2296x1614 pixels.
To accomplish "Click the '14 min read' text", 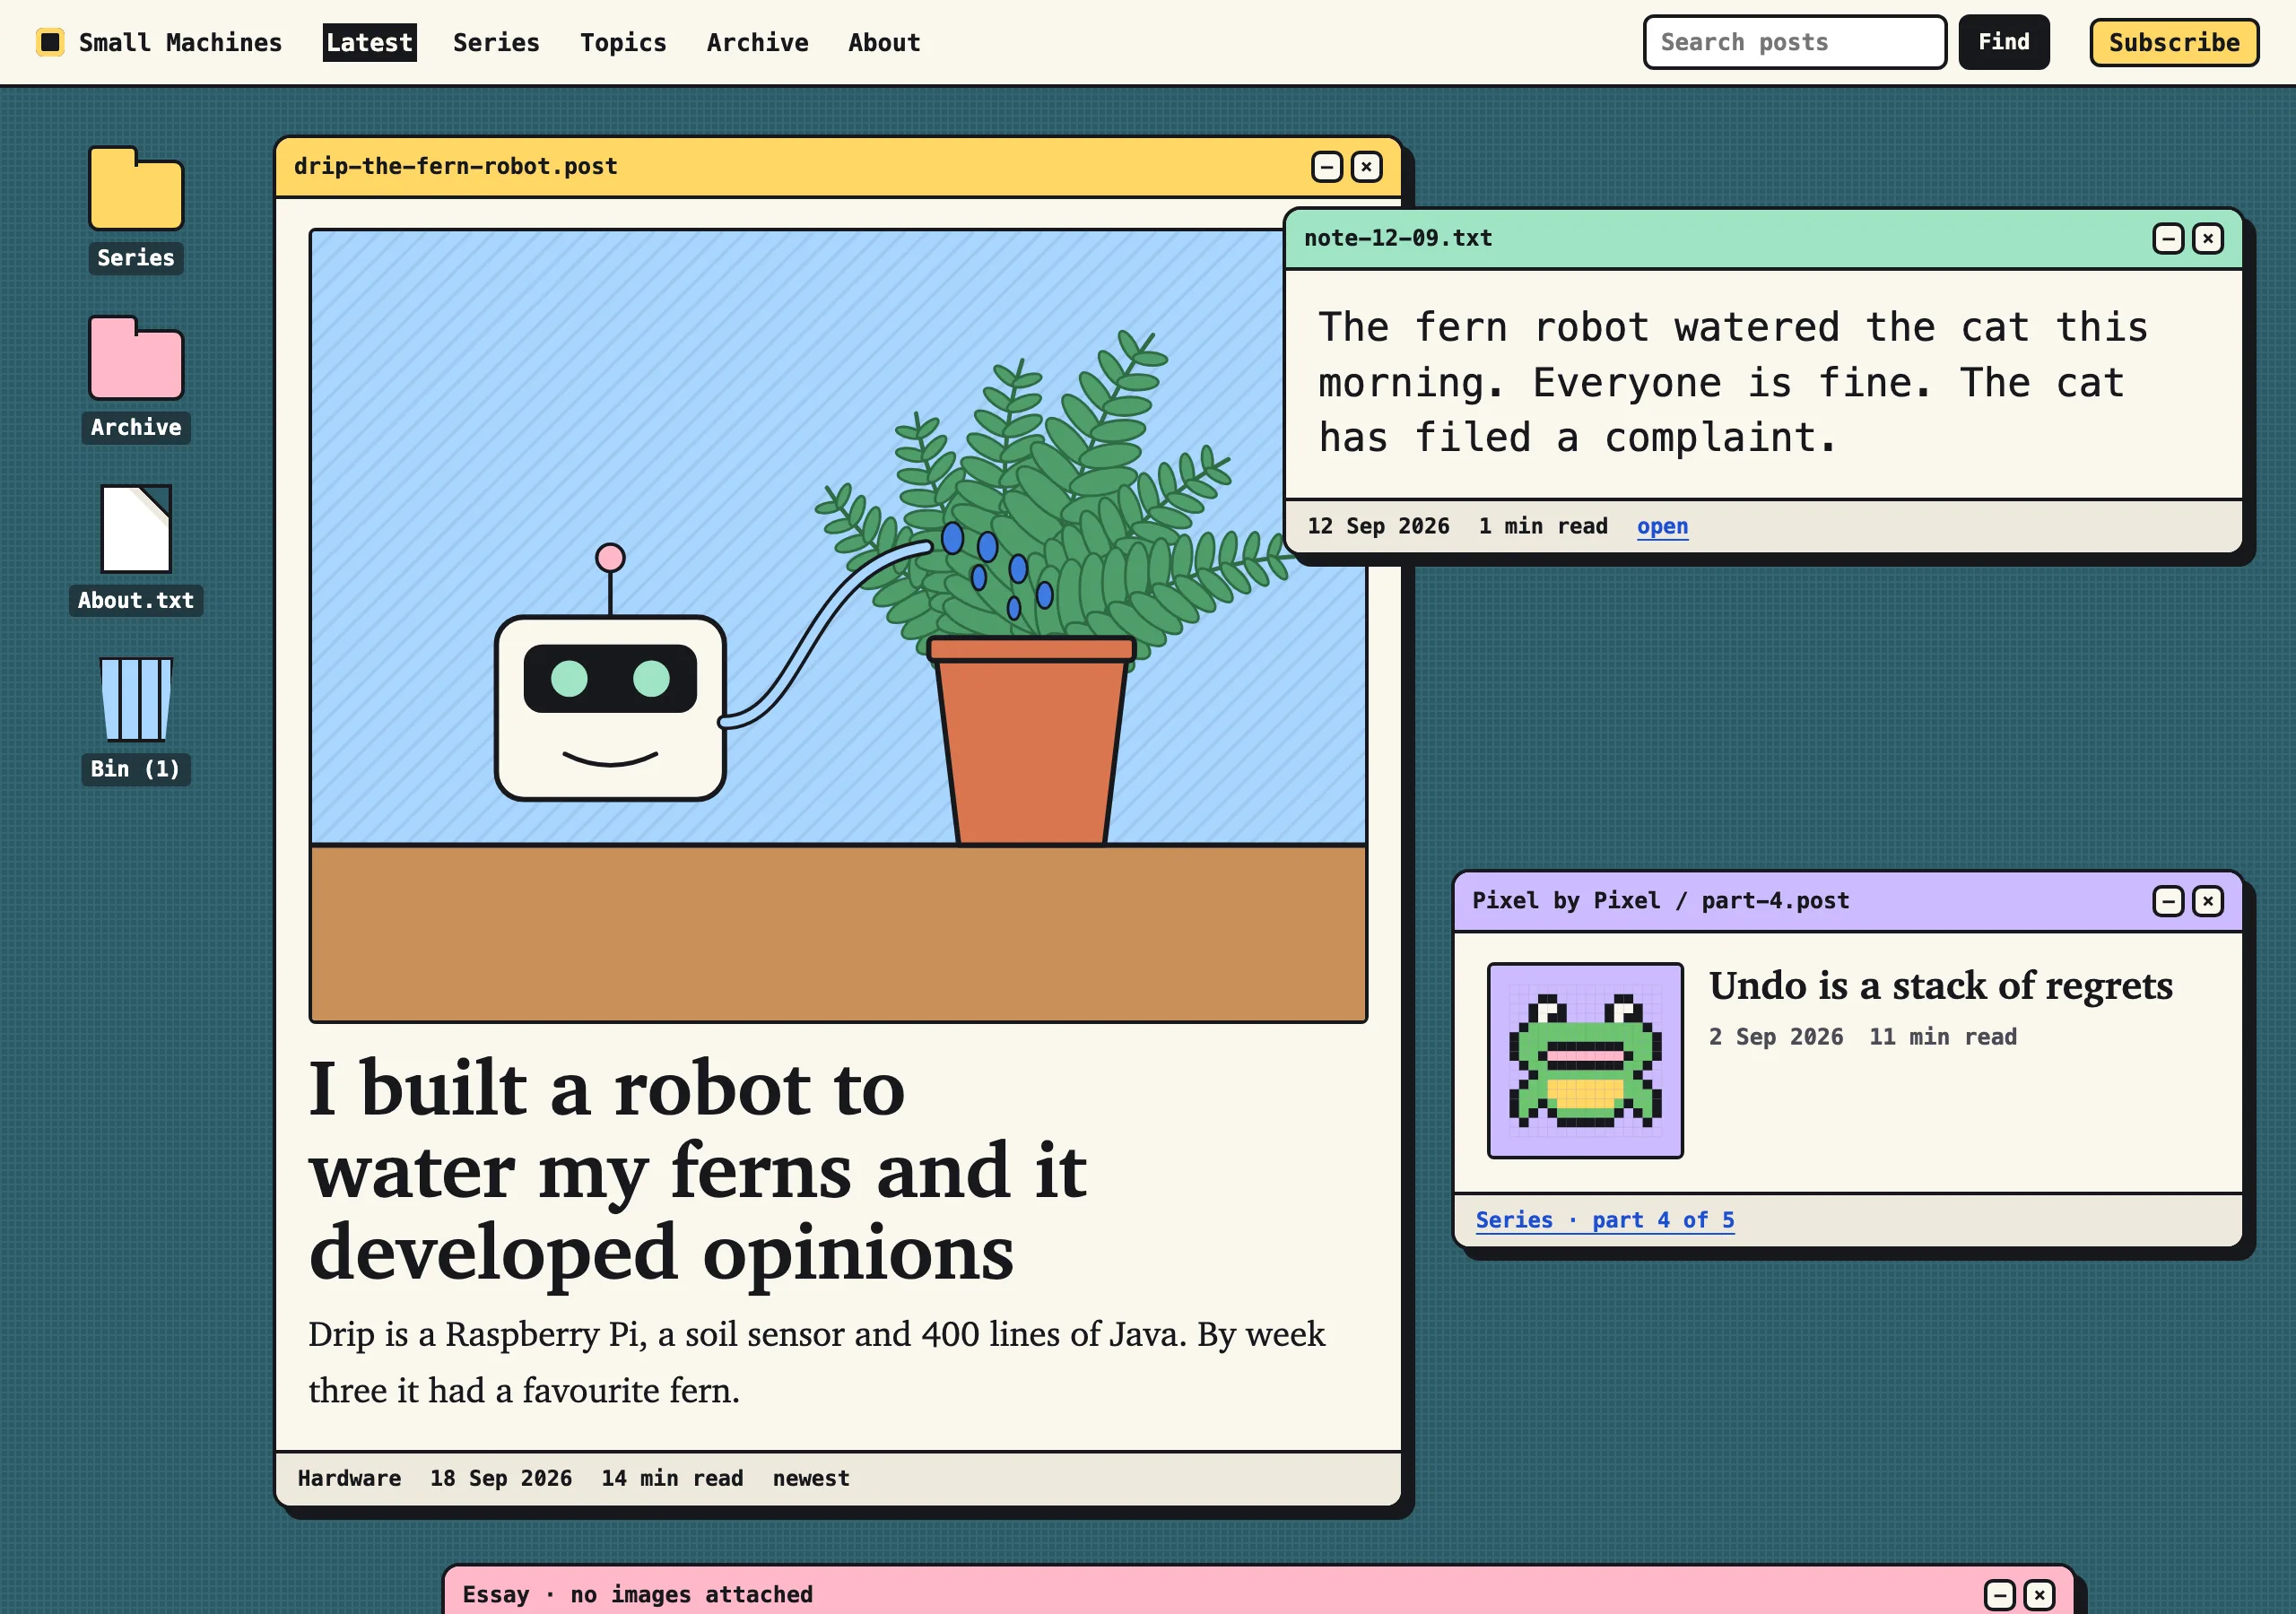I will (x=672, y=1478).
